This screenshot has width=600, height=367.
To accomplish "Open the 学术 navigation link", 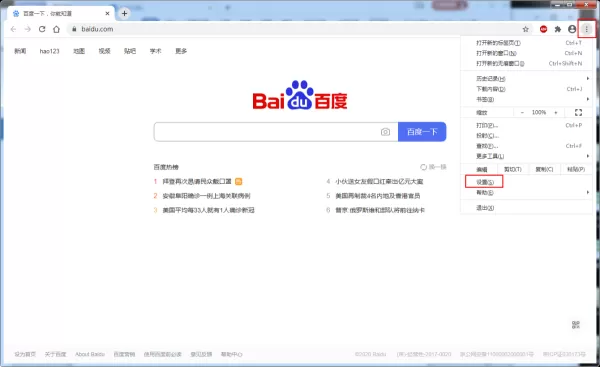I will tap(155, 51).
